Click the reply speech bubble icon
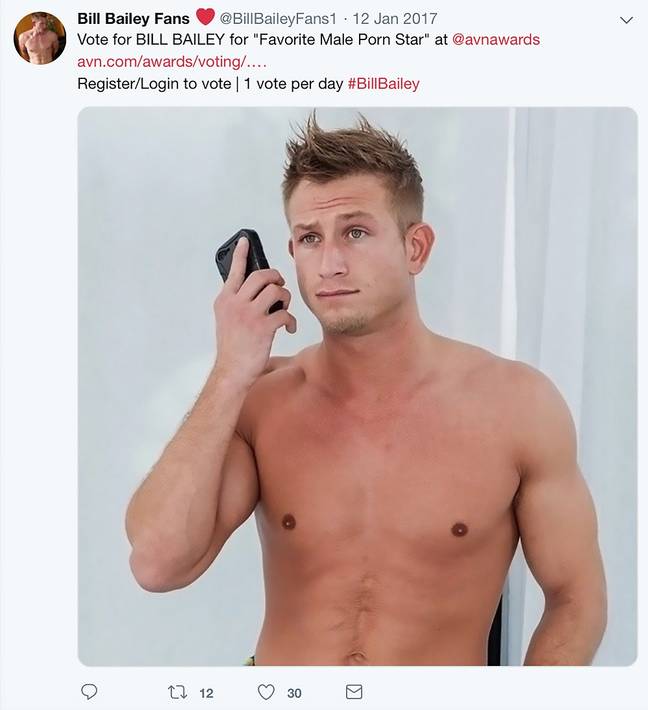 89,691
